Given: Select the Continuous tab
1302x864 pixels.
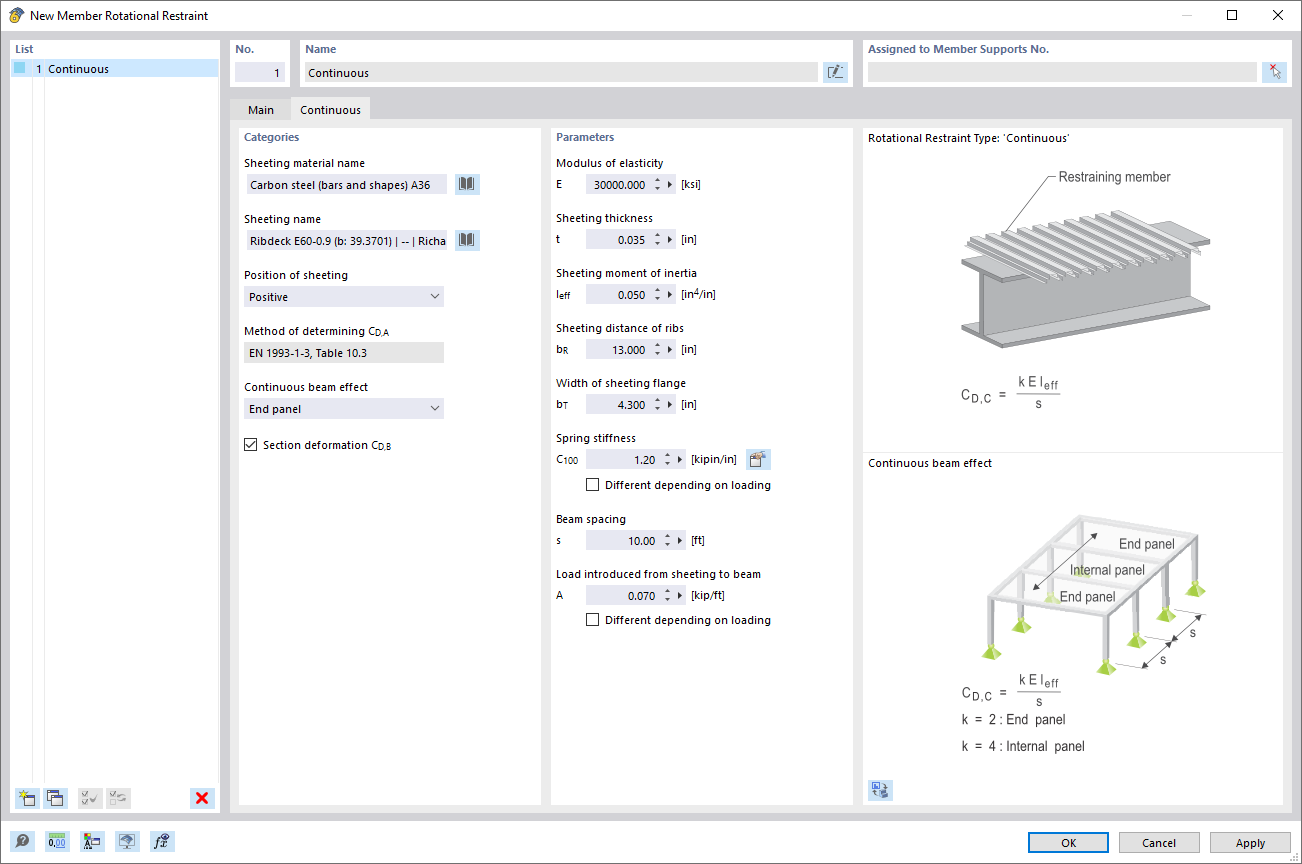Looking at the screenshot, I should [x=330, y=109].
